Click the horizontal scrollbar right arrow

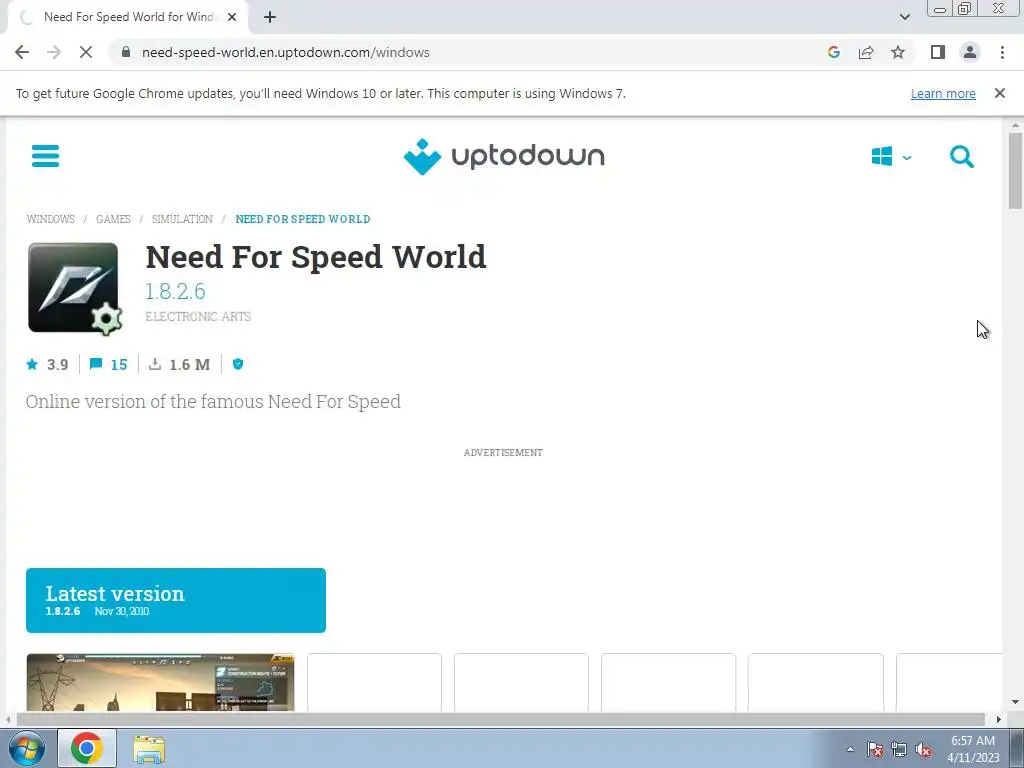(999, 720)
